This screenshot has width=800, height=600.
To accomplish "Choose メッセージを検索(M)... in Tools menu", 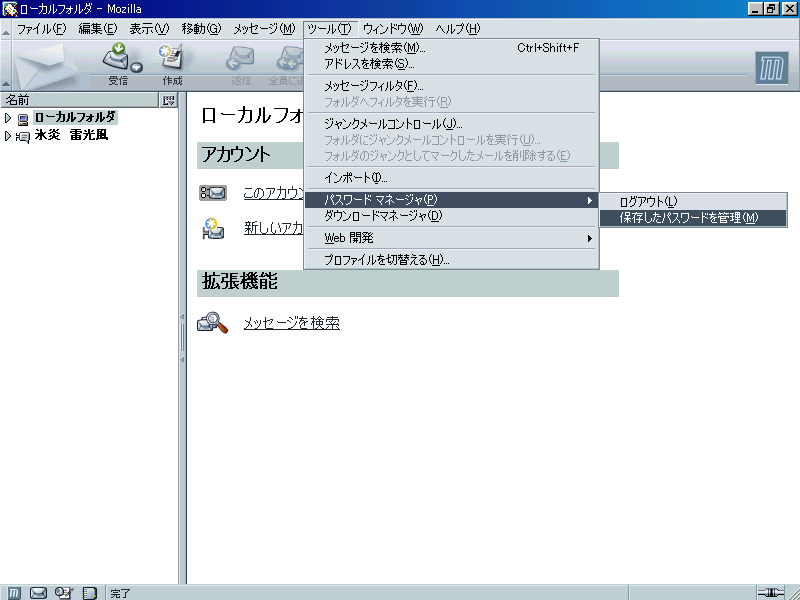I will click(x=452, y=48).
